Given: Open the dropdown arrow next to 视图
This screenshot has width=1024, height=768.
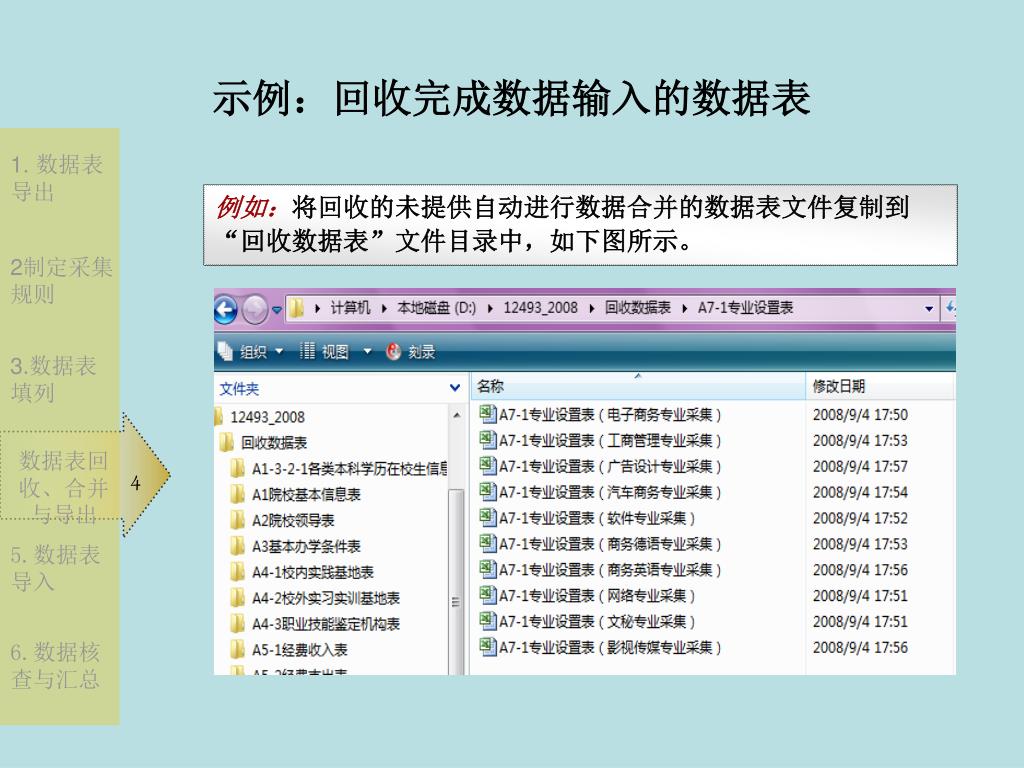Looking at the screenshot, I should [367, 352].
